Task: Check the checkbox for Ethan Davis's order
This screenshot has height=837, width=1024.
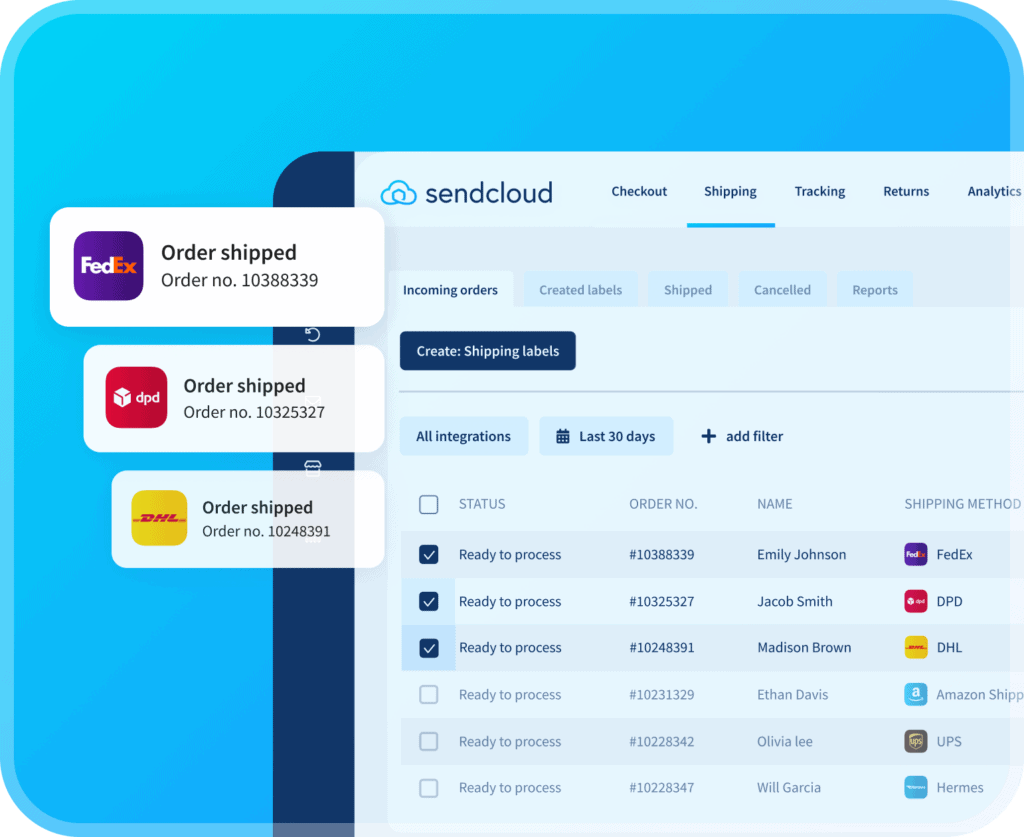Action: tap(428, 694)
